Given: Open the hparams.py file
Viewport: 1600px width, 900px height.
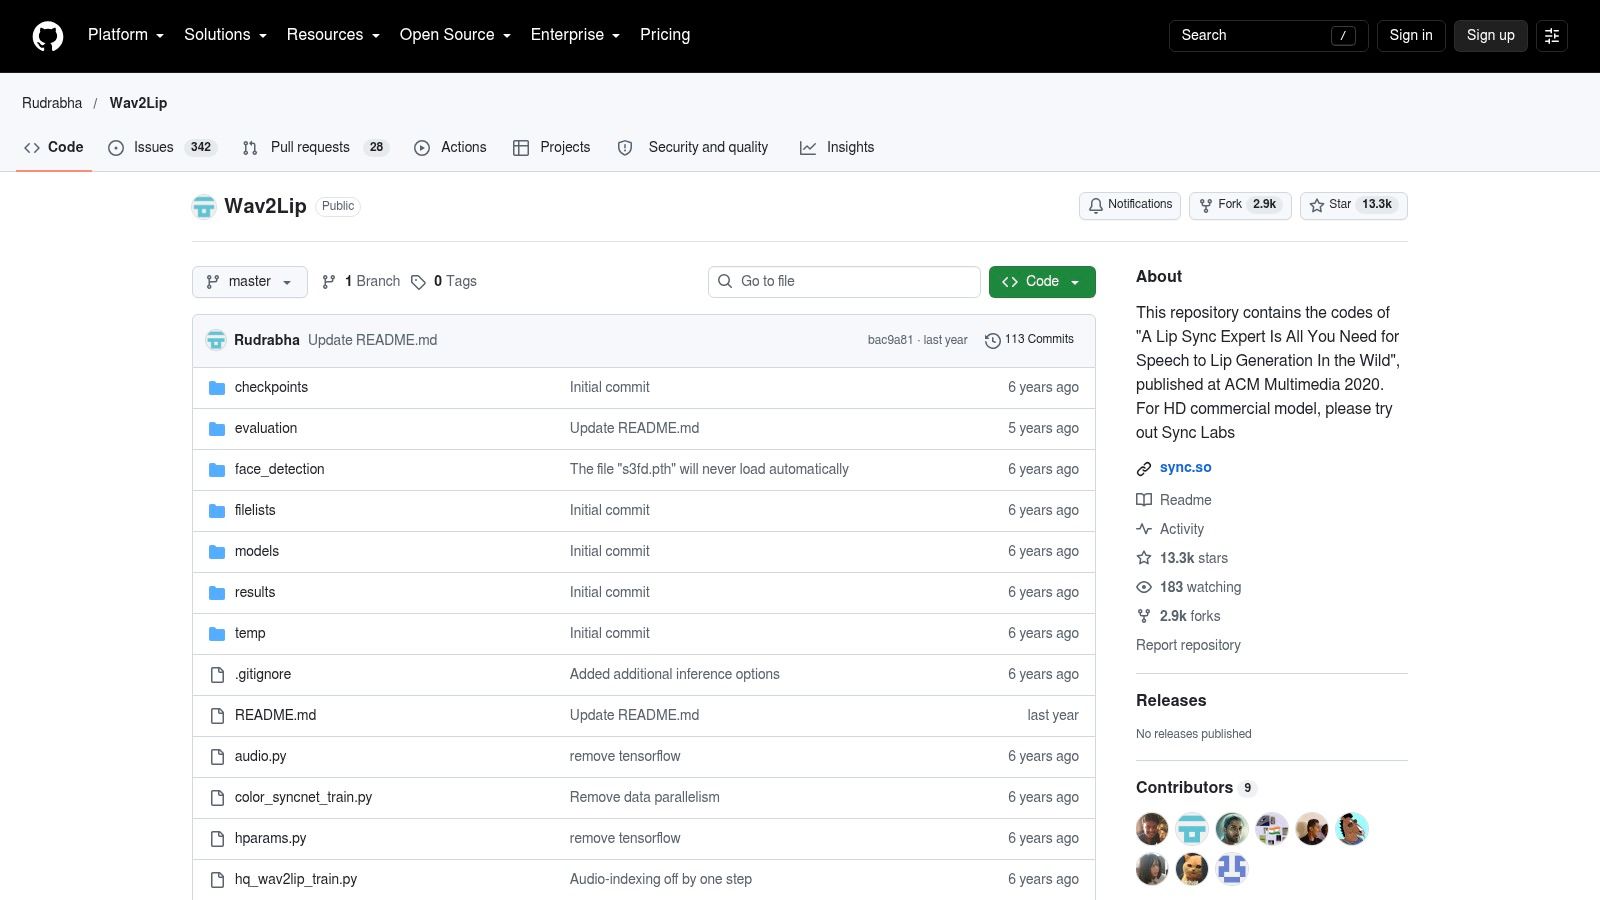Looking at the screenshot, I should 270,838.
